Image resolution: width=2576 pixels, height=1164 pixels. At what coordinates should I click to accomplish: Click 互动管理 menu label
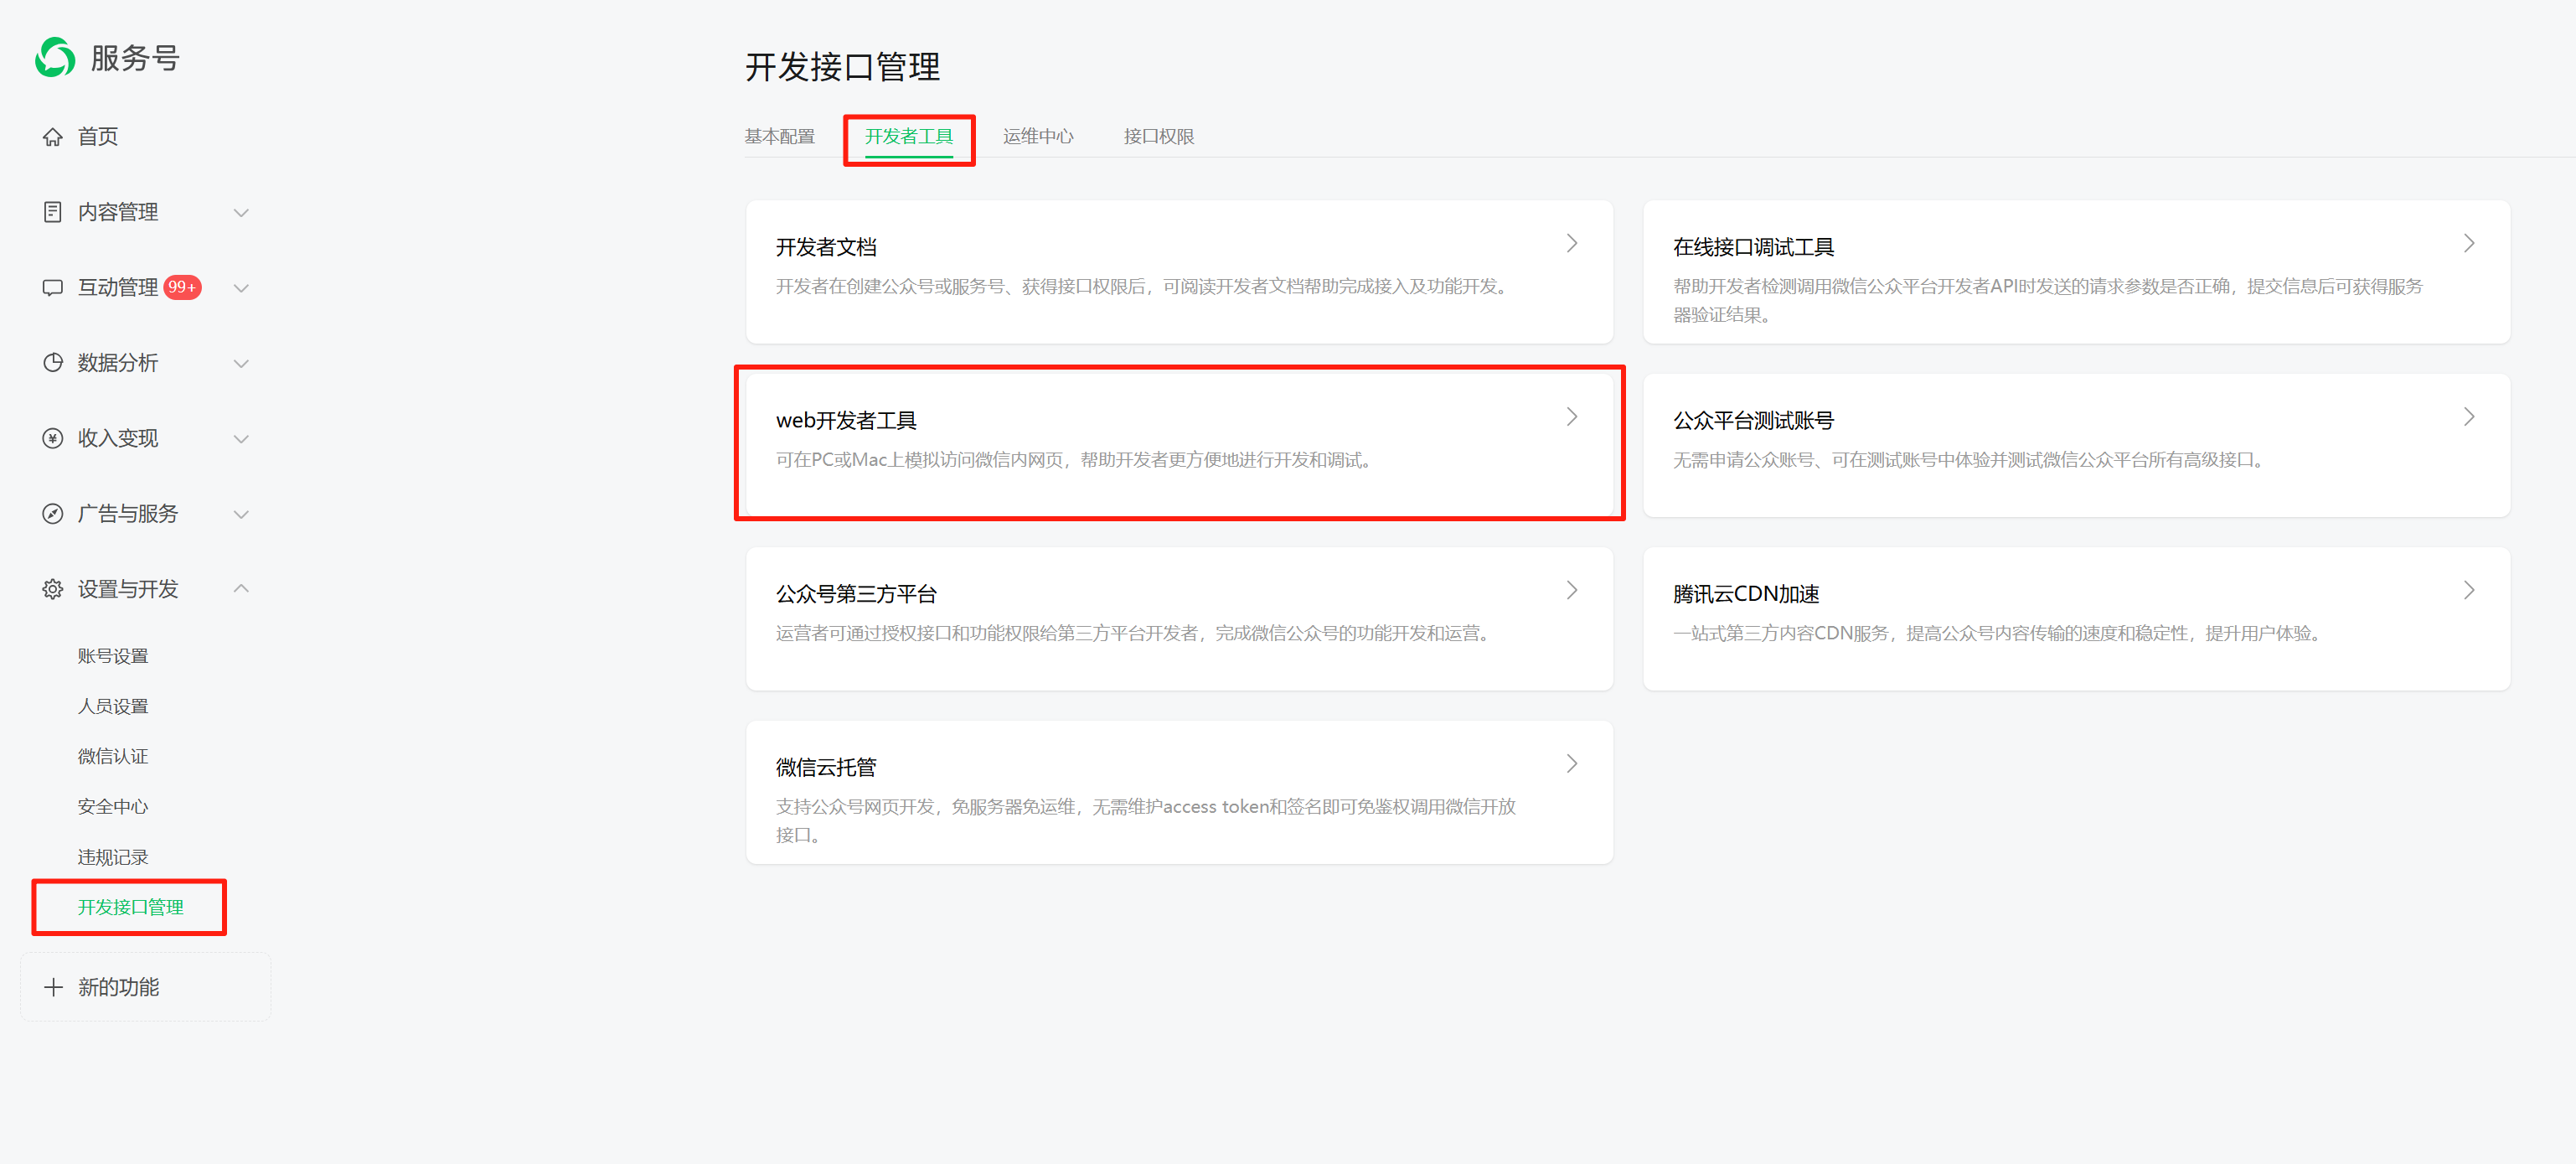click(x=118, y=288)
